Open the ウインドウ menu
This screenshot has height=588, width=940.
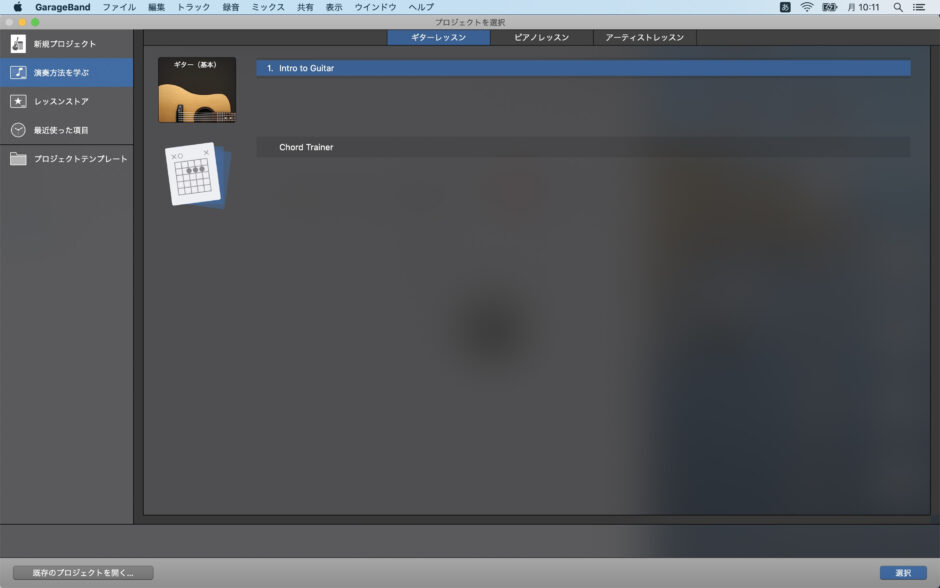point(375,7)
